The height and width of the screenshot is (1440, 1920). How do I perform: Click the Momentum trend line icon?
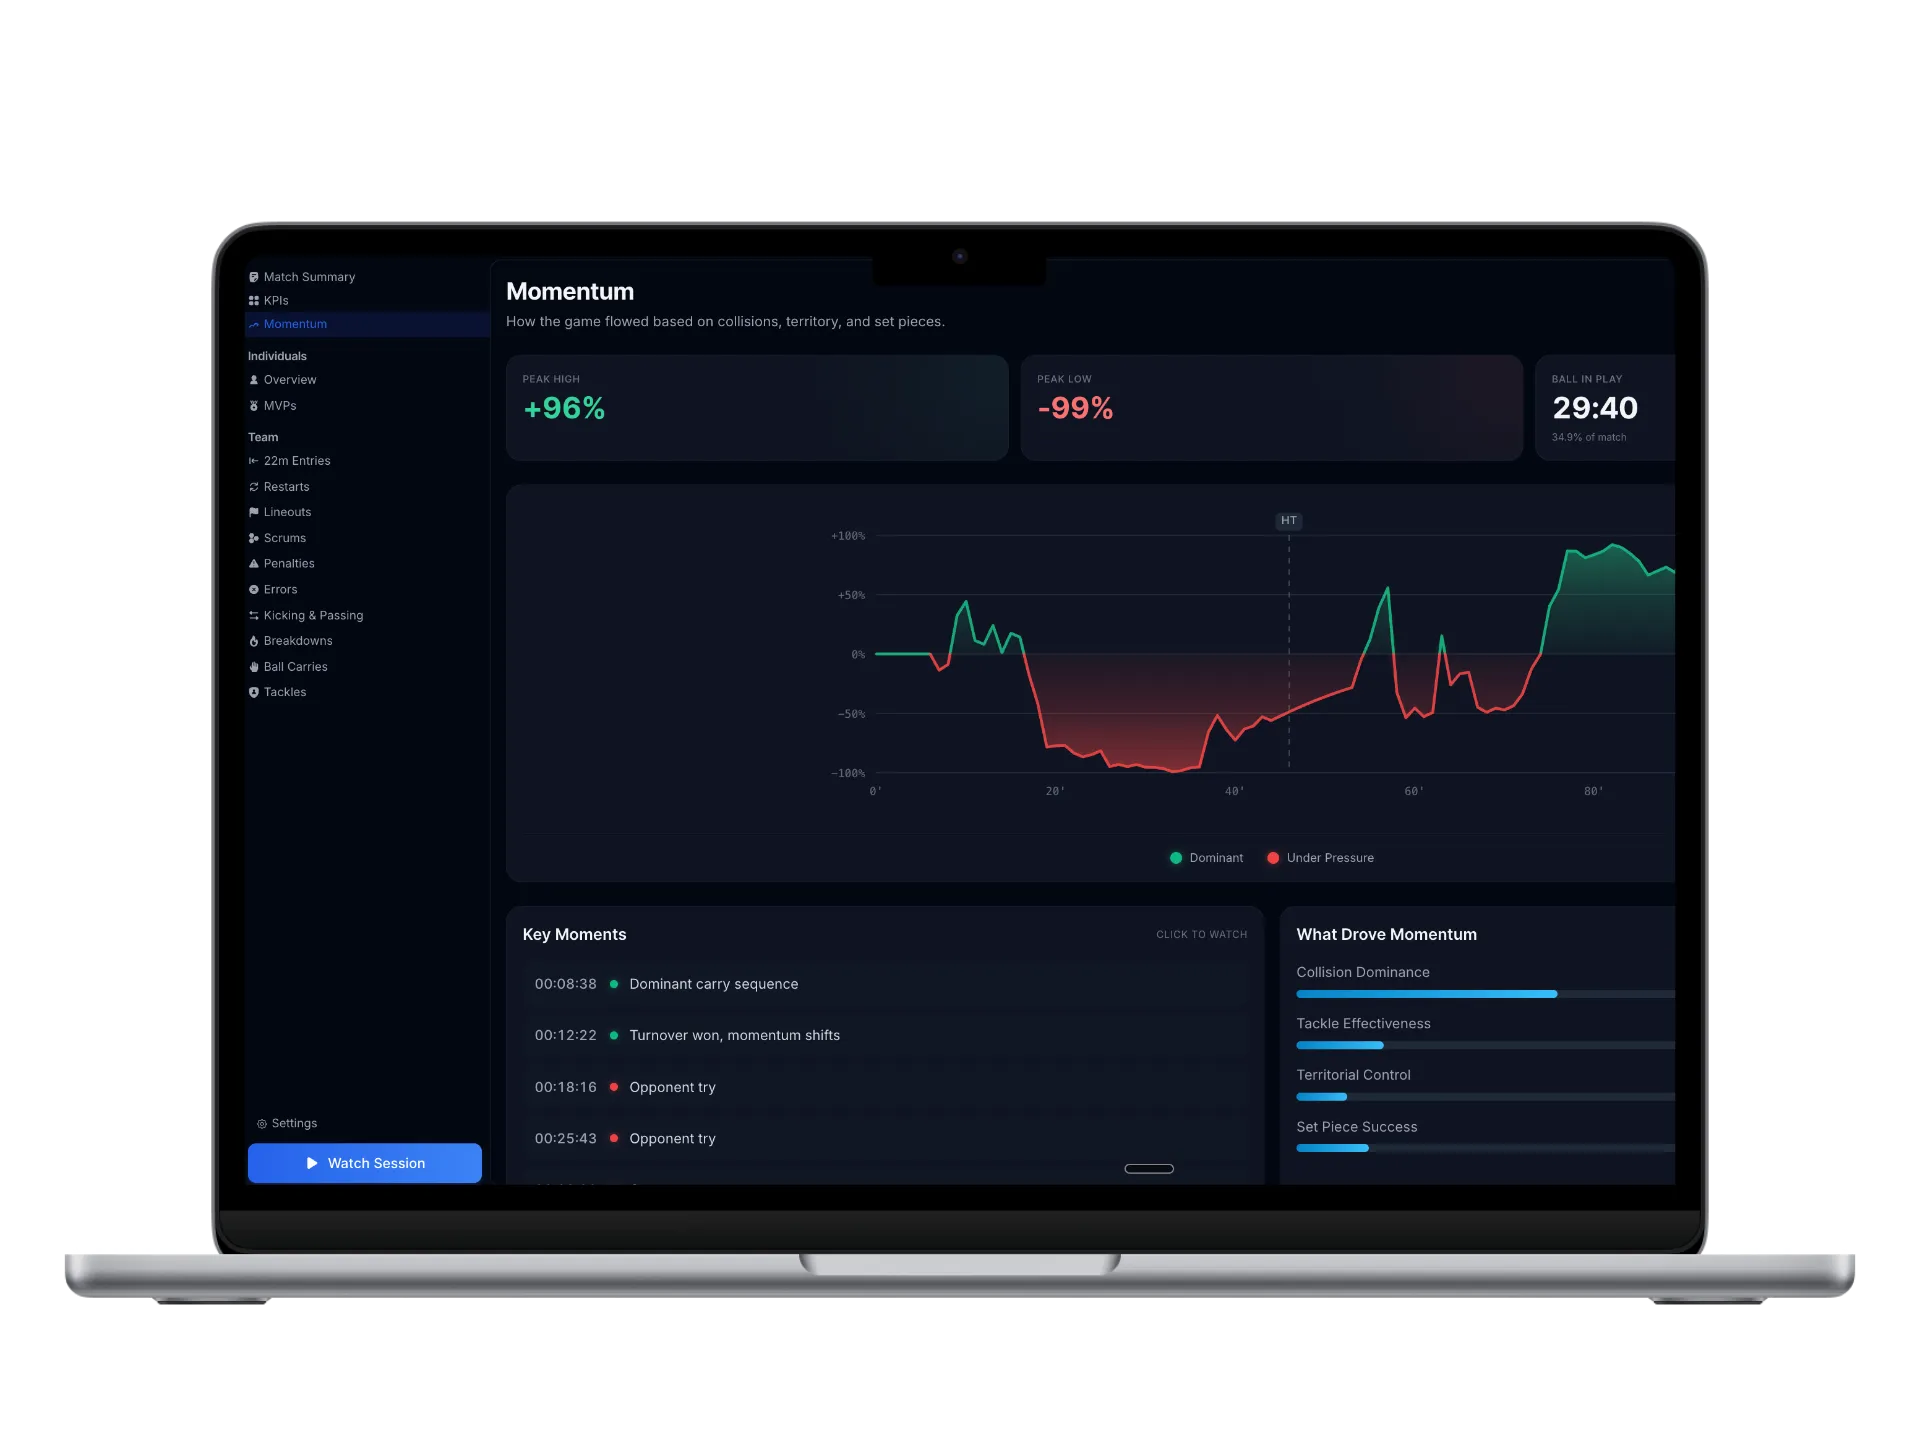pos(254,325)
